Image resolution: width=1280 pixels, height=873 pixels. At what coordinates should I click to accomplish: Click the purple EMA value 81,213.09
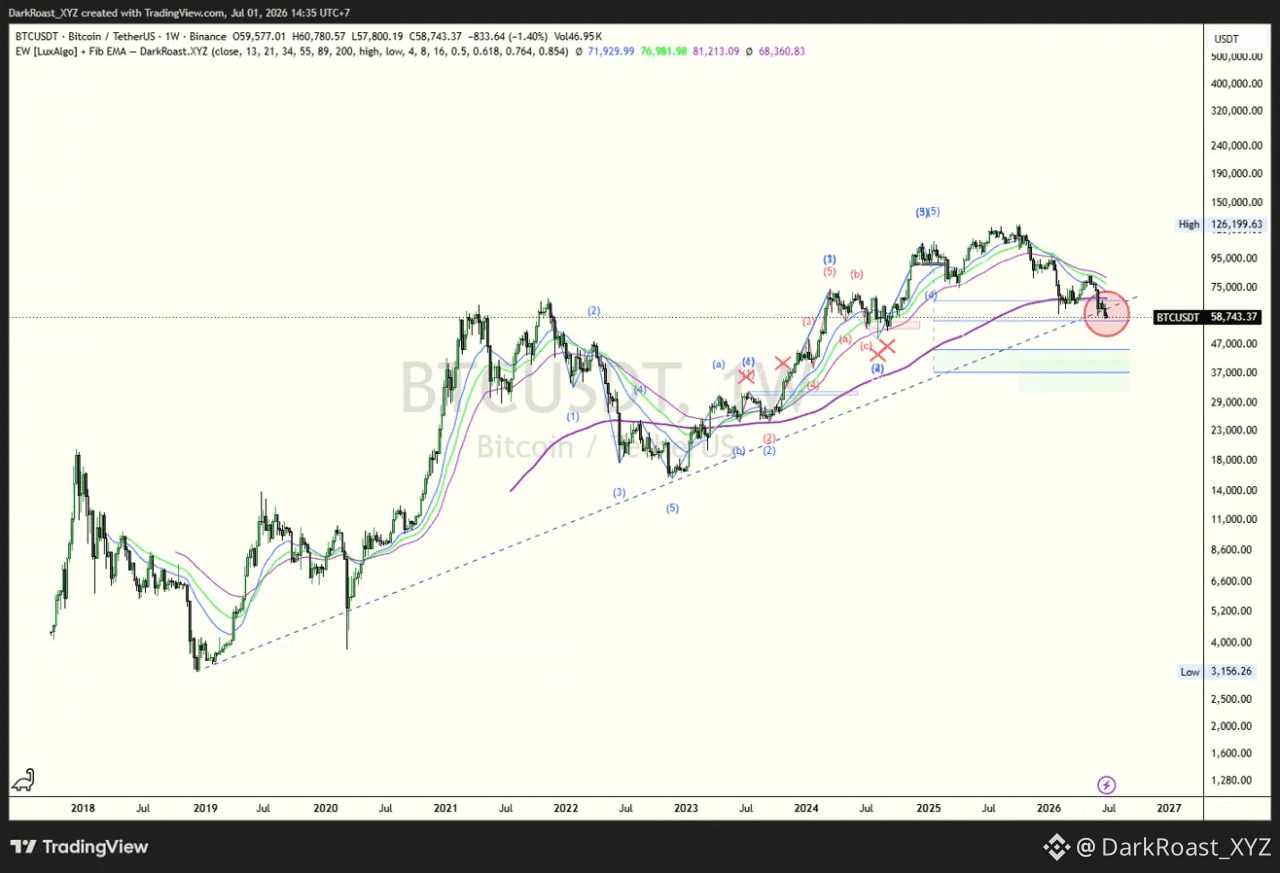pos(718,50)
